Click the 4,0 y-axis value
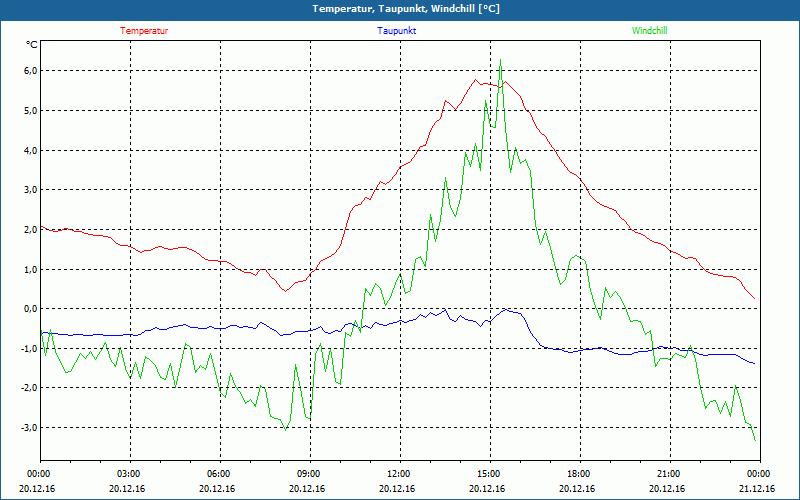The image size is (800, 500). (31, 151)
